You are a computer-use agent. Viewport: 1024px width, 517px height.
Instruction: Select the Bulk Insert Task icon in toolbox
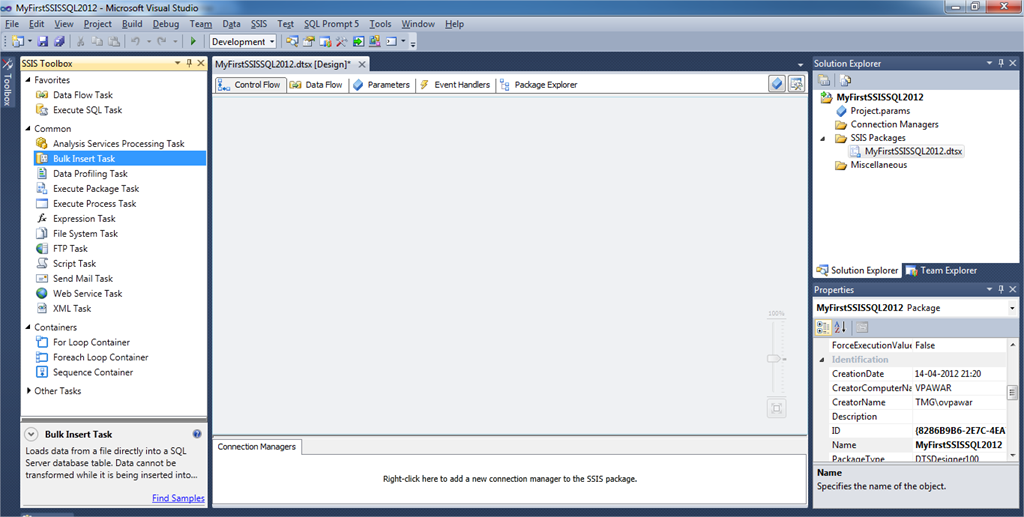42,159
